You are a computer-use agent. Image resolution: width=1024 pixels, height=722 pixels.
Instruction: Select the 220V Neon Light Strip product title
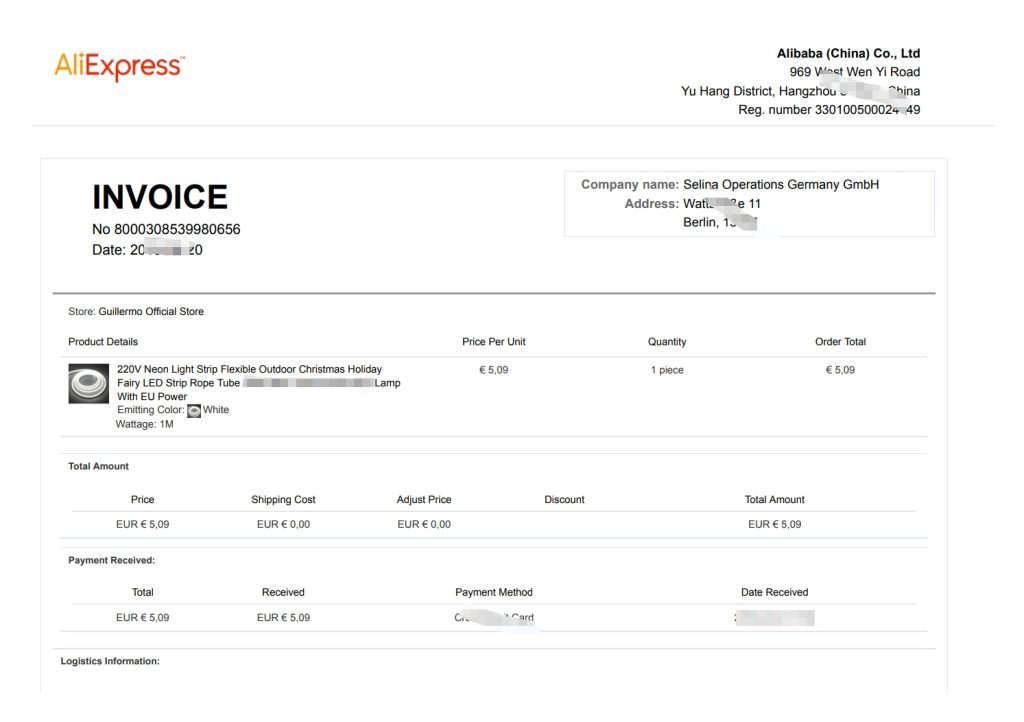coord(259,383)
